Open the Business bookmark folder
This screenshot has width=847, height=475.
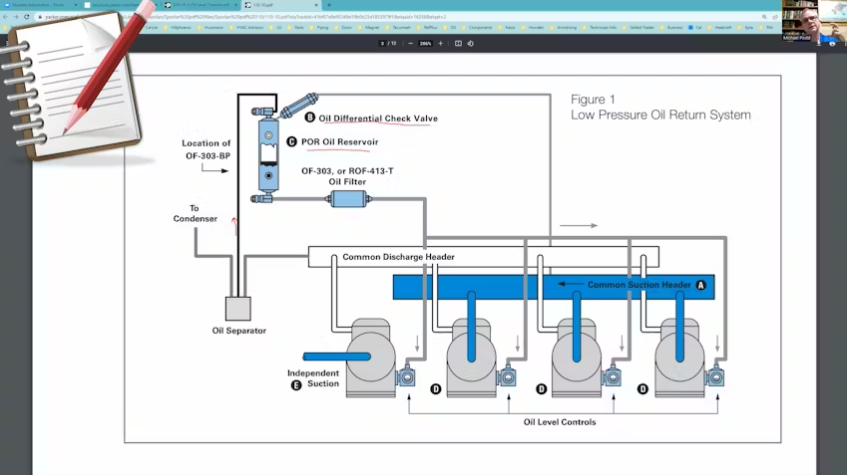671,28
